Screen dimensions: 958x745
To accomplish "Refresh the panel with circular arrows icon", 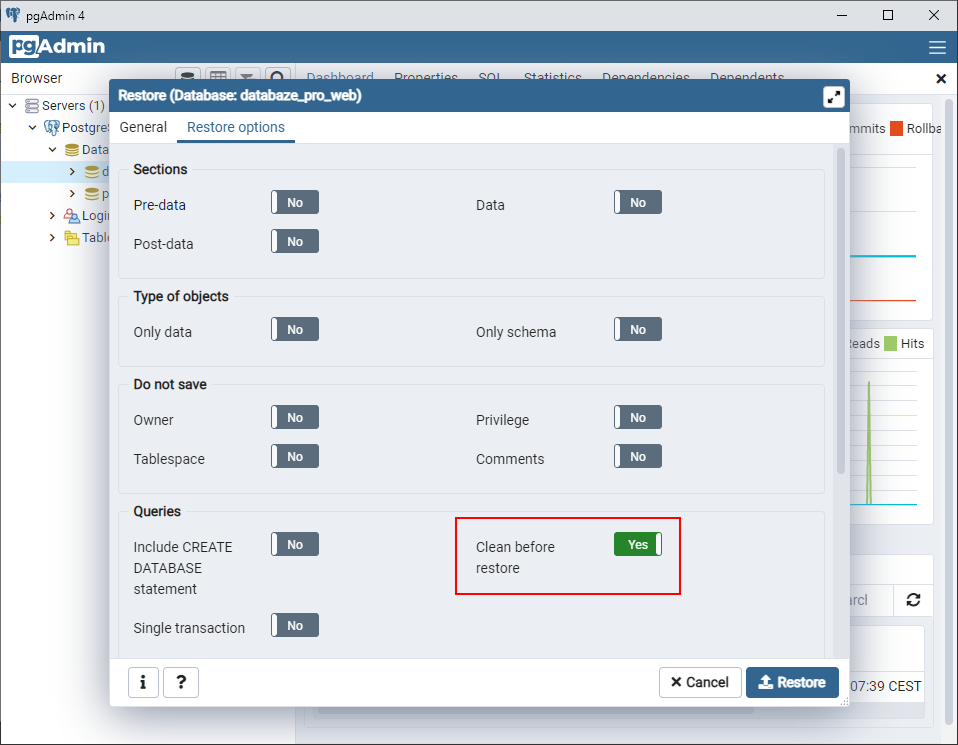I will [913, 600].
